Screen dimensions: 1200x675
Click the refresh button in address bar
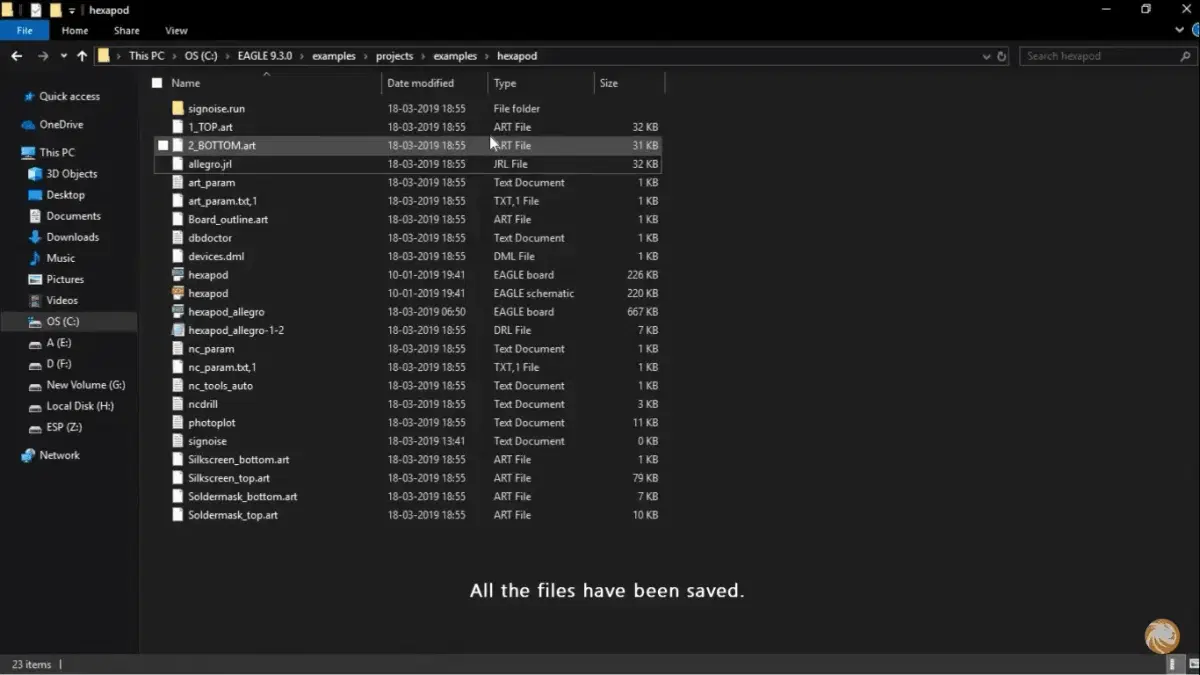tap(1002, 57)
